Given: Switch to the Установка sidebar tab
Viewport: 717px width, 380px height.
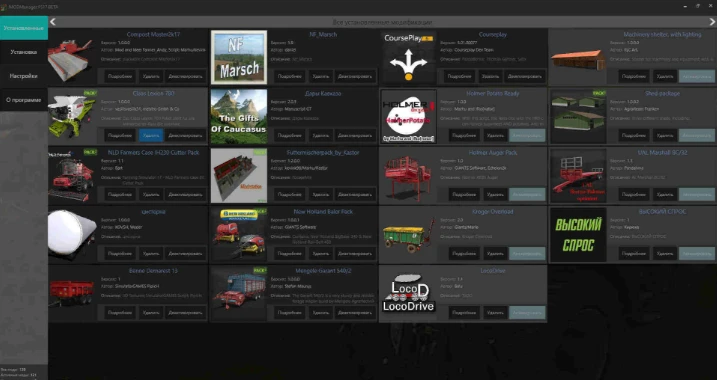Looking at the screenshot, I should tap(24, 52).
